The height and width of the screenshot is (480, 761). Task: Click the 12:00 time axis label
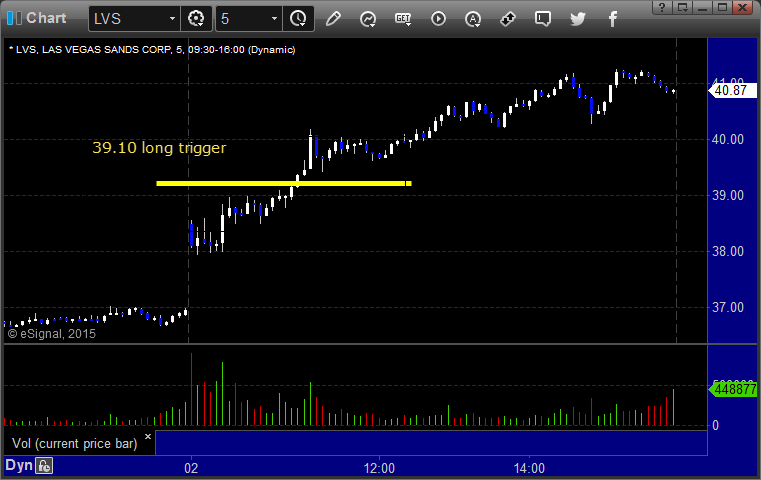coord(379,468)
